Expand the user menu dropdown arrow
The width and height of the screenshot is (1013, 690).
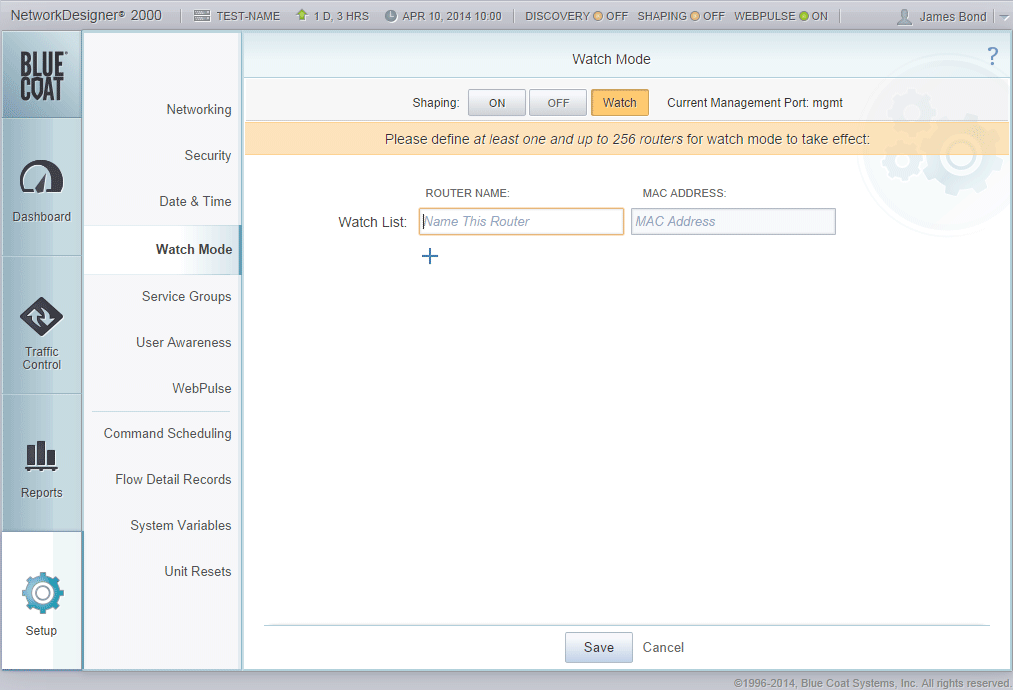point(1003,17)
